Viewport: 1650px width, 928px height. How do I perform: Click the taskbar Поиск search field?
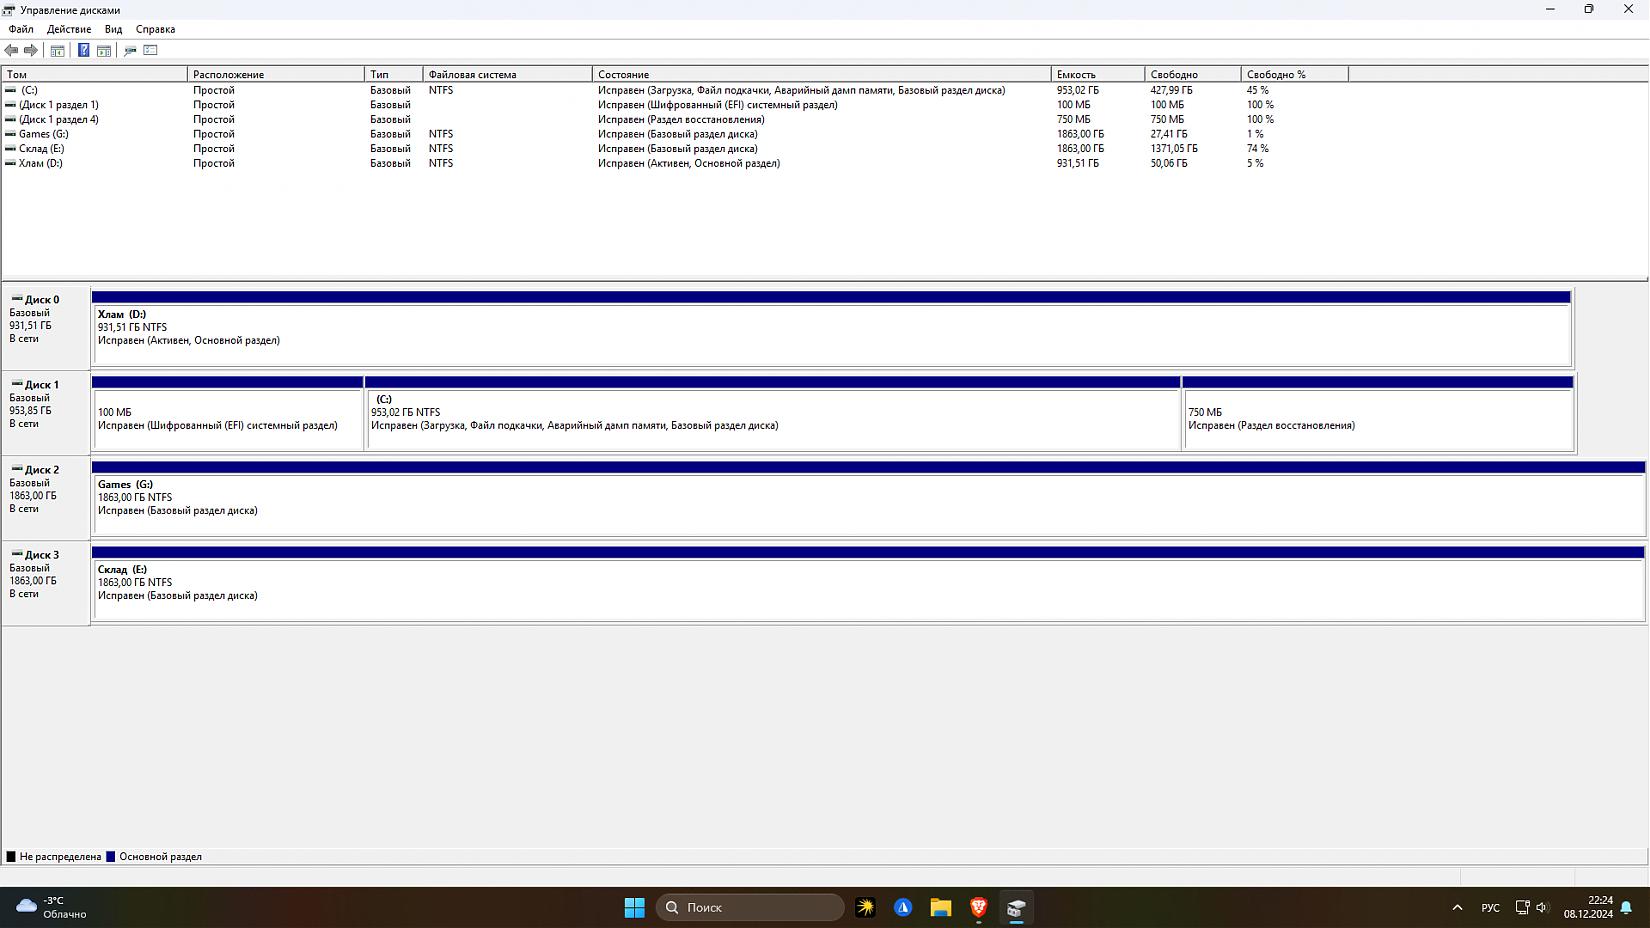click(x=750, y=907)
